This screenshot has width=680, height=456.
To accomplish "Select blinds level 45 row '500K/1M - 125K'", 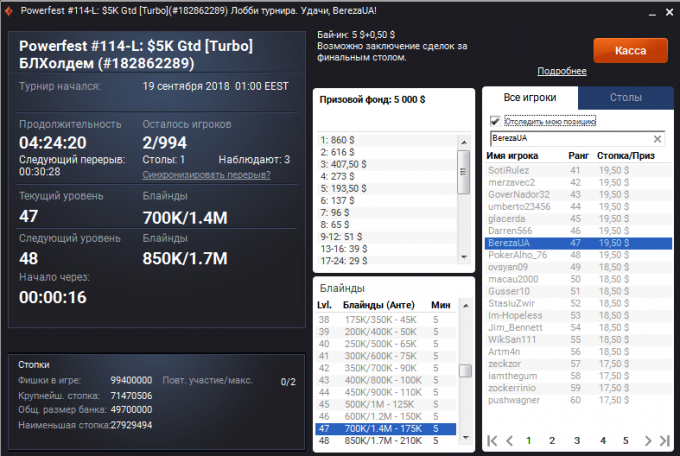I will pyautogui.click(x=386, y=405).
